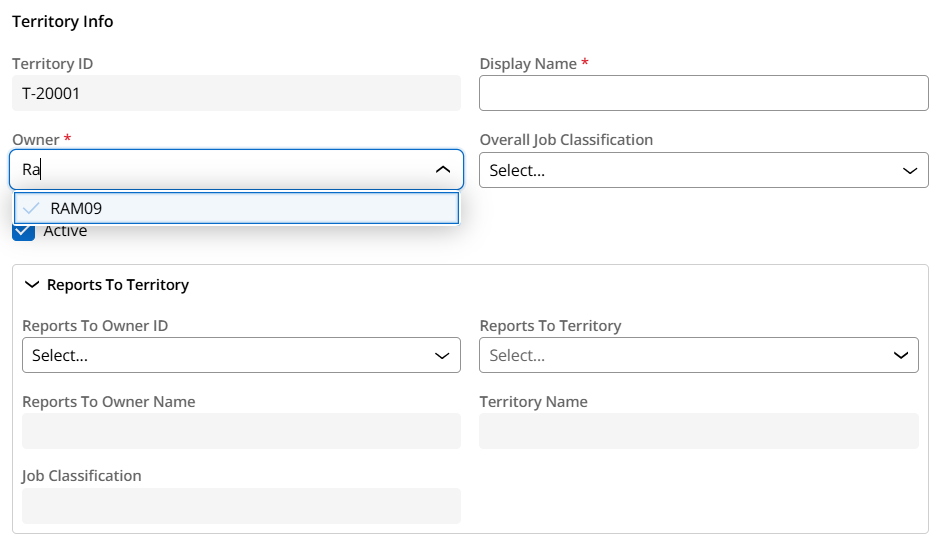Click the down arrow in Reports To Owner ID
The image size is (943, 548).
pyautogui.click(x=441, y=355)
